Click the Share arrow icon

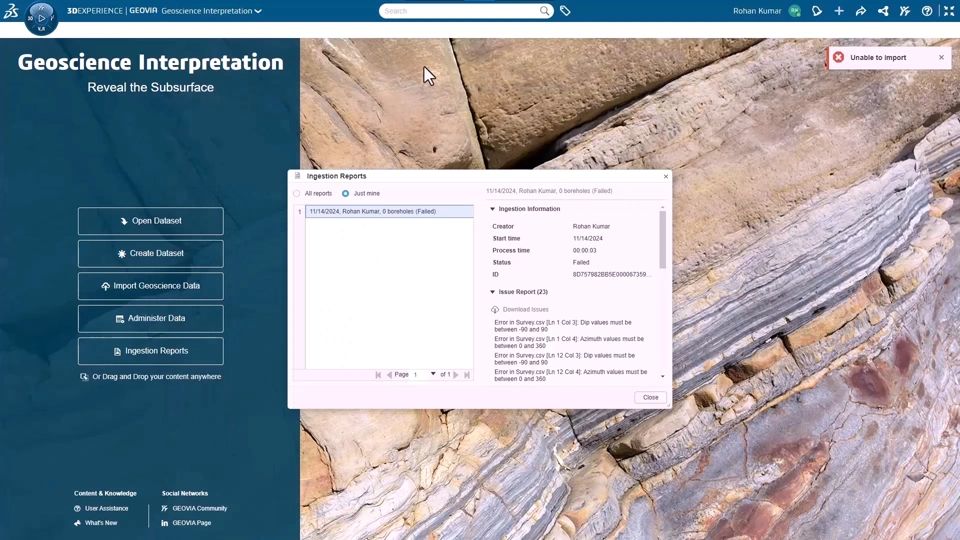pyautogui.click(x=861, y=11)
